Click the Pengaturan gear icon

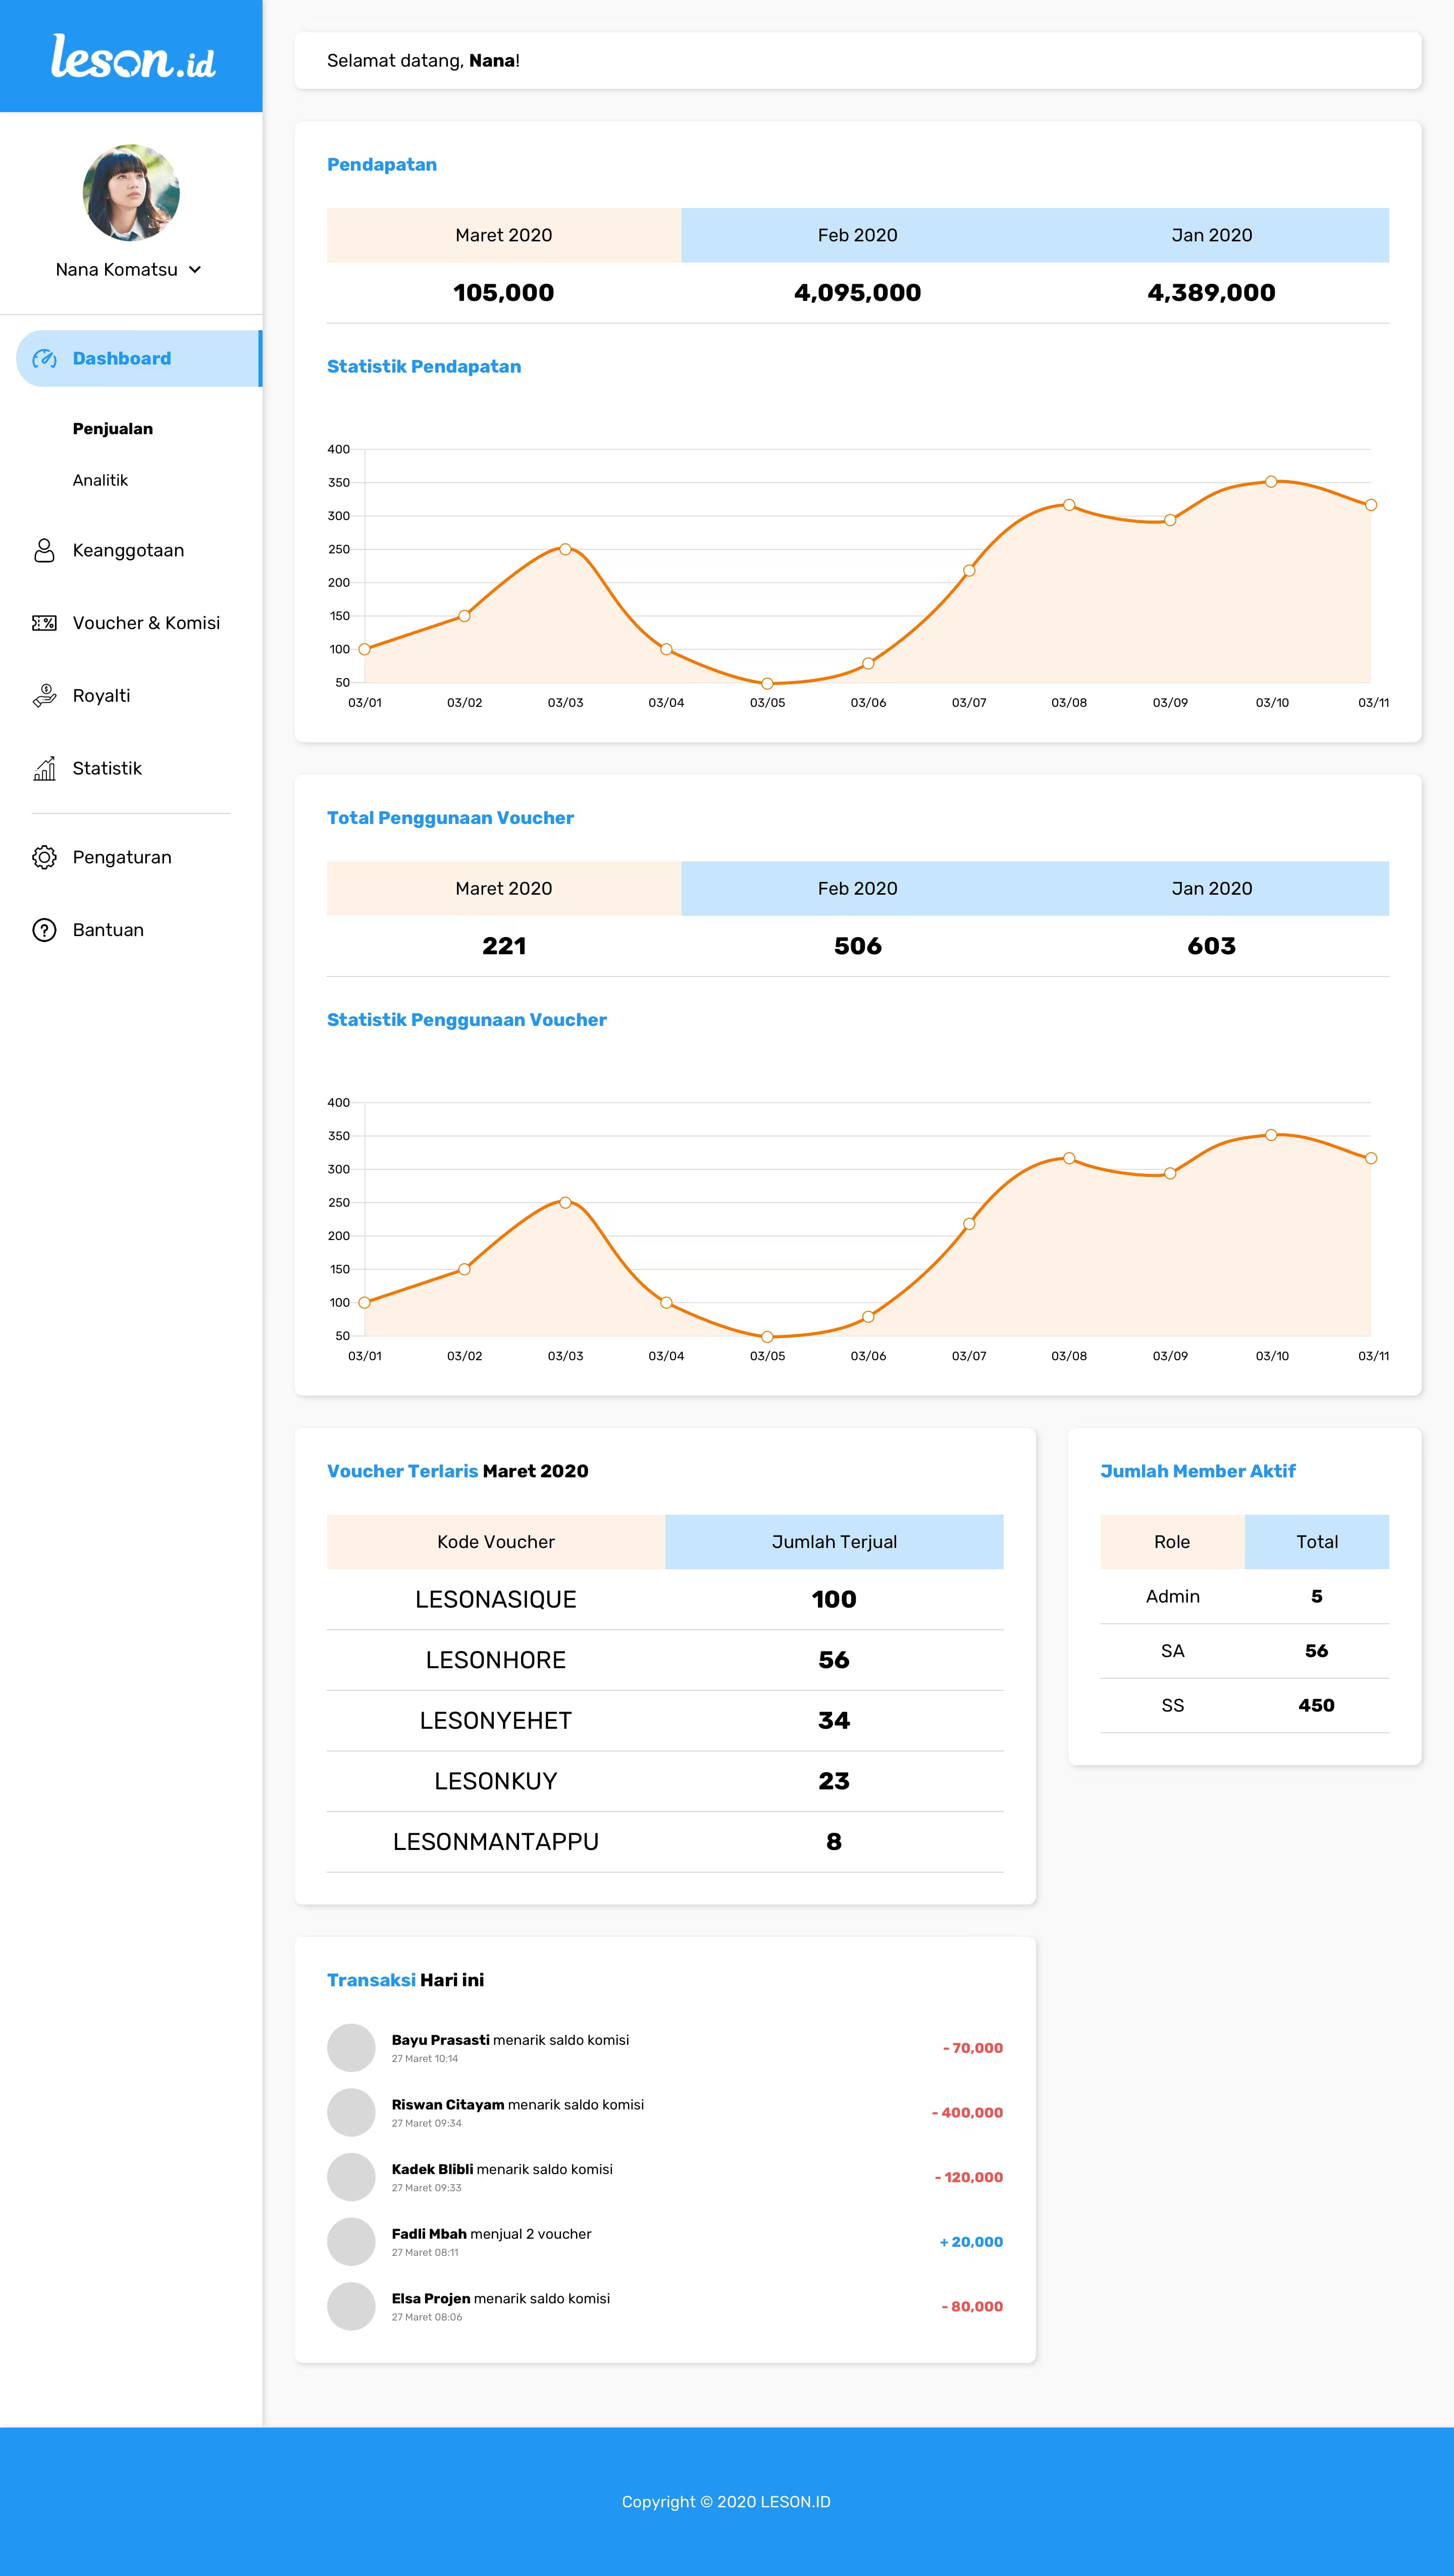(x=44, y=857)
